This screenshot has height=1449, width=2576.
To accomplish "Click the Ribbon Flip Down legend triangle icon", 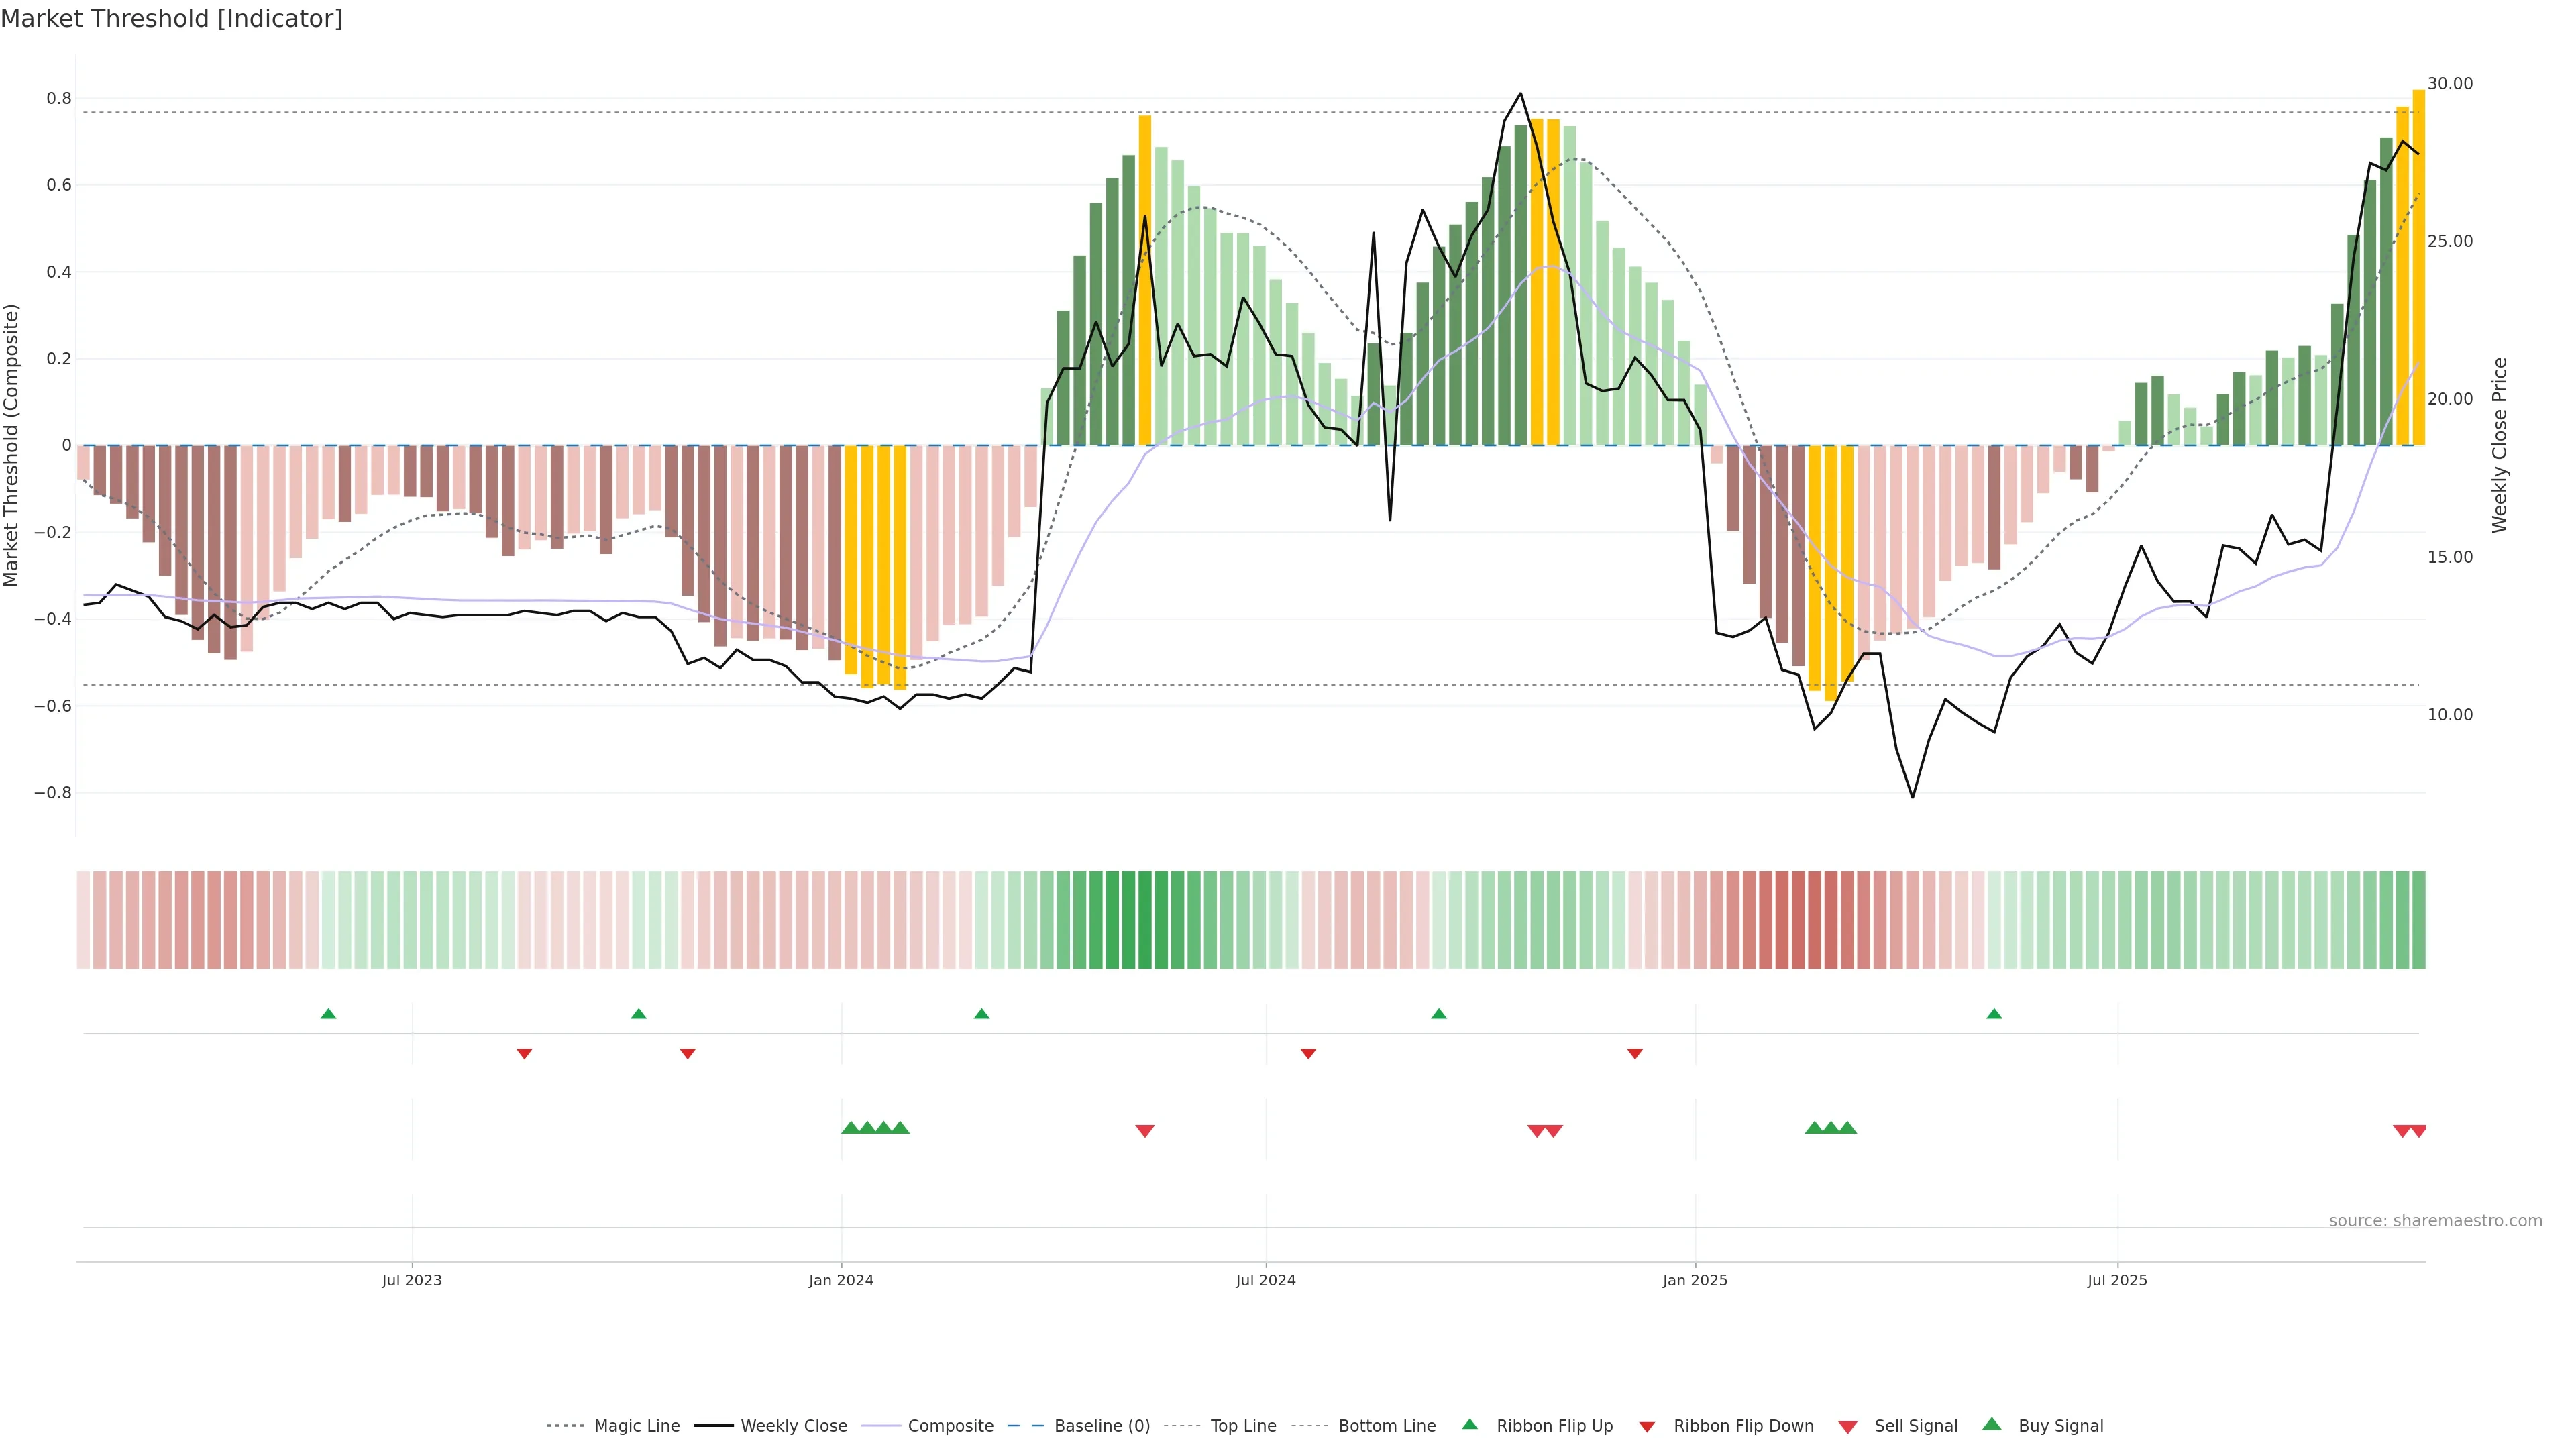I will tap(1647, 1426).
